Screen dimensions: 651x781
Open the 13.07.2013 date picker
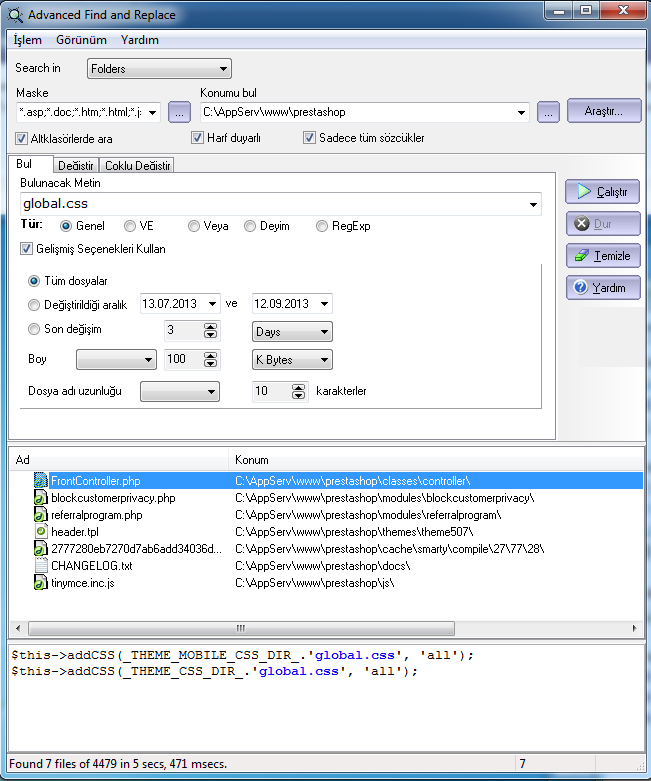[x=213, y=304]
